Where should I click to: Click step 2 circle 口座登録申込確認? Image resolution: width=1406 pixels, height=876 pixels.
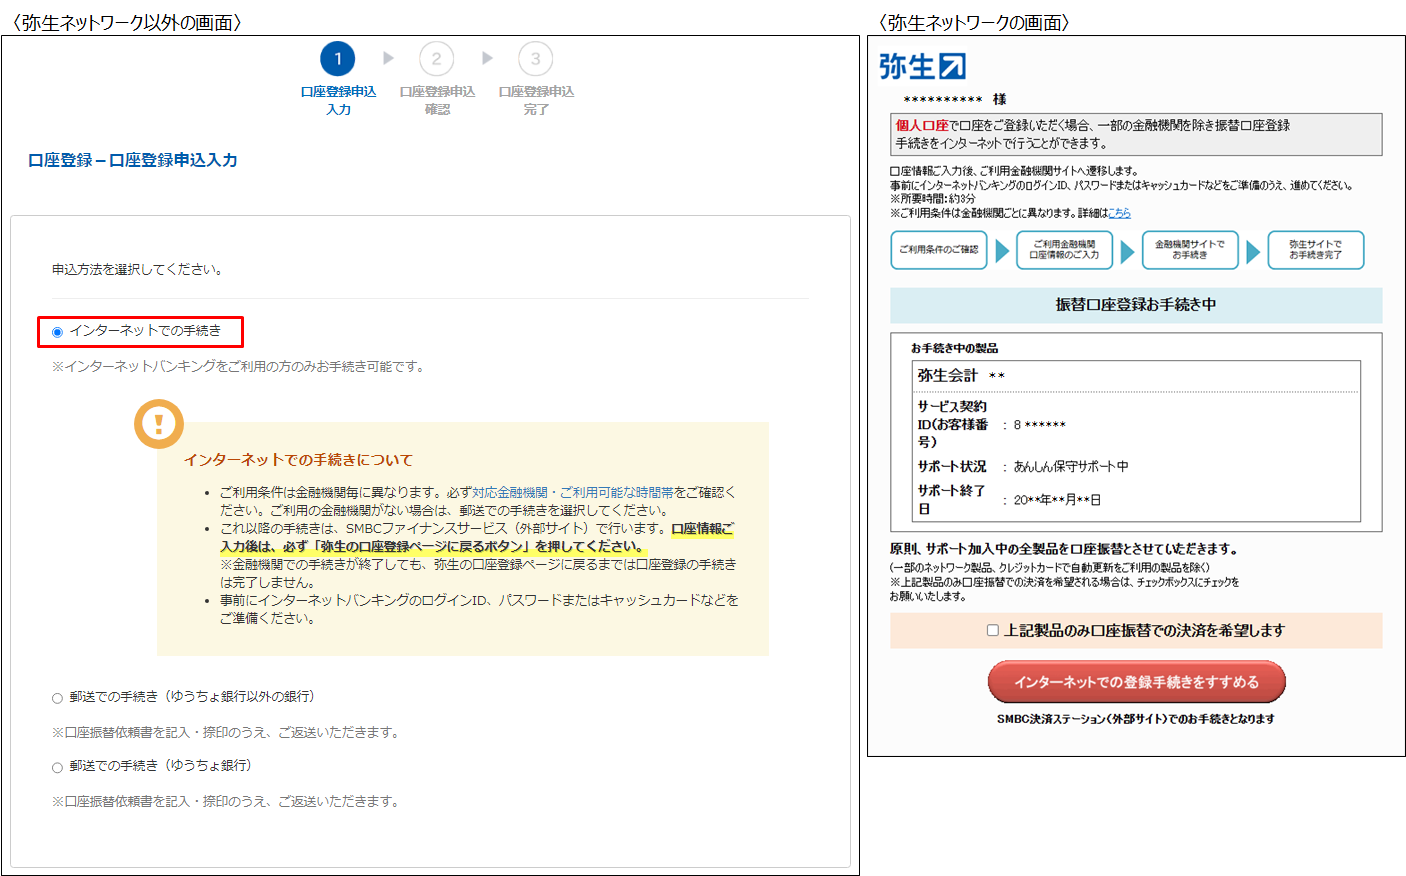tap(436, 59)
